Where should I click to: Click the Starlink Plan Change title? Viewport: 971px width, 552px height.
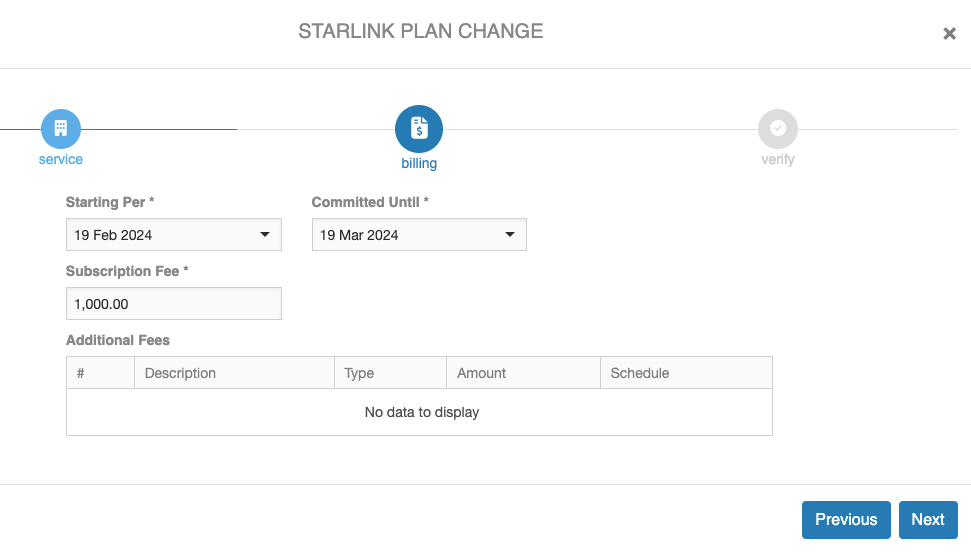[421, 32]
